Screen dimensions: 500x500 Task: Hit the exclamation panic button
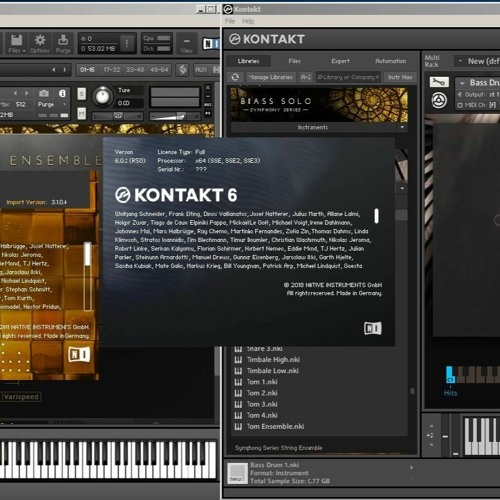click(x=127, y=43)
